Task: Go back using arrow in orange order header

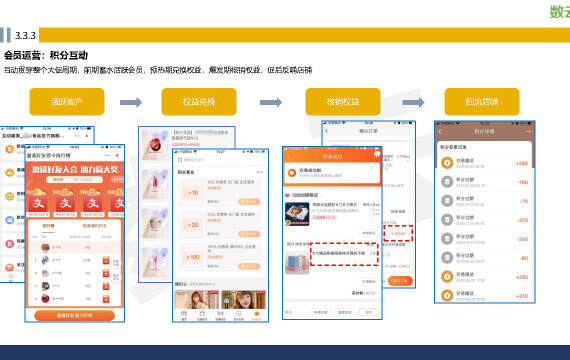Action: coord(288,156)
